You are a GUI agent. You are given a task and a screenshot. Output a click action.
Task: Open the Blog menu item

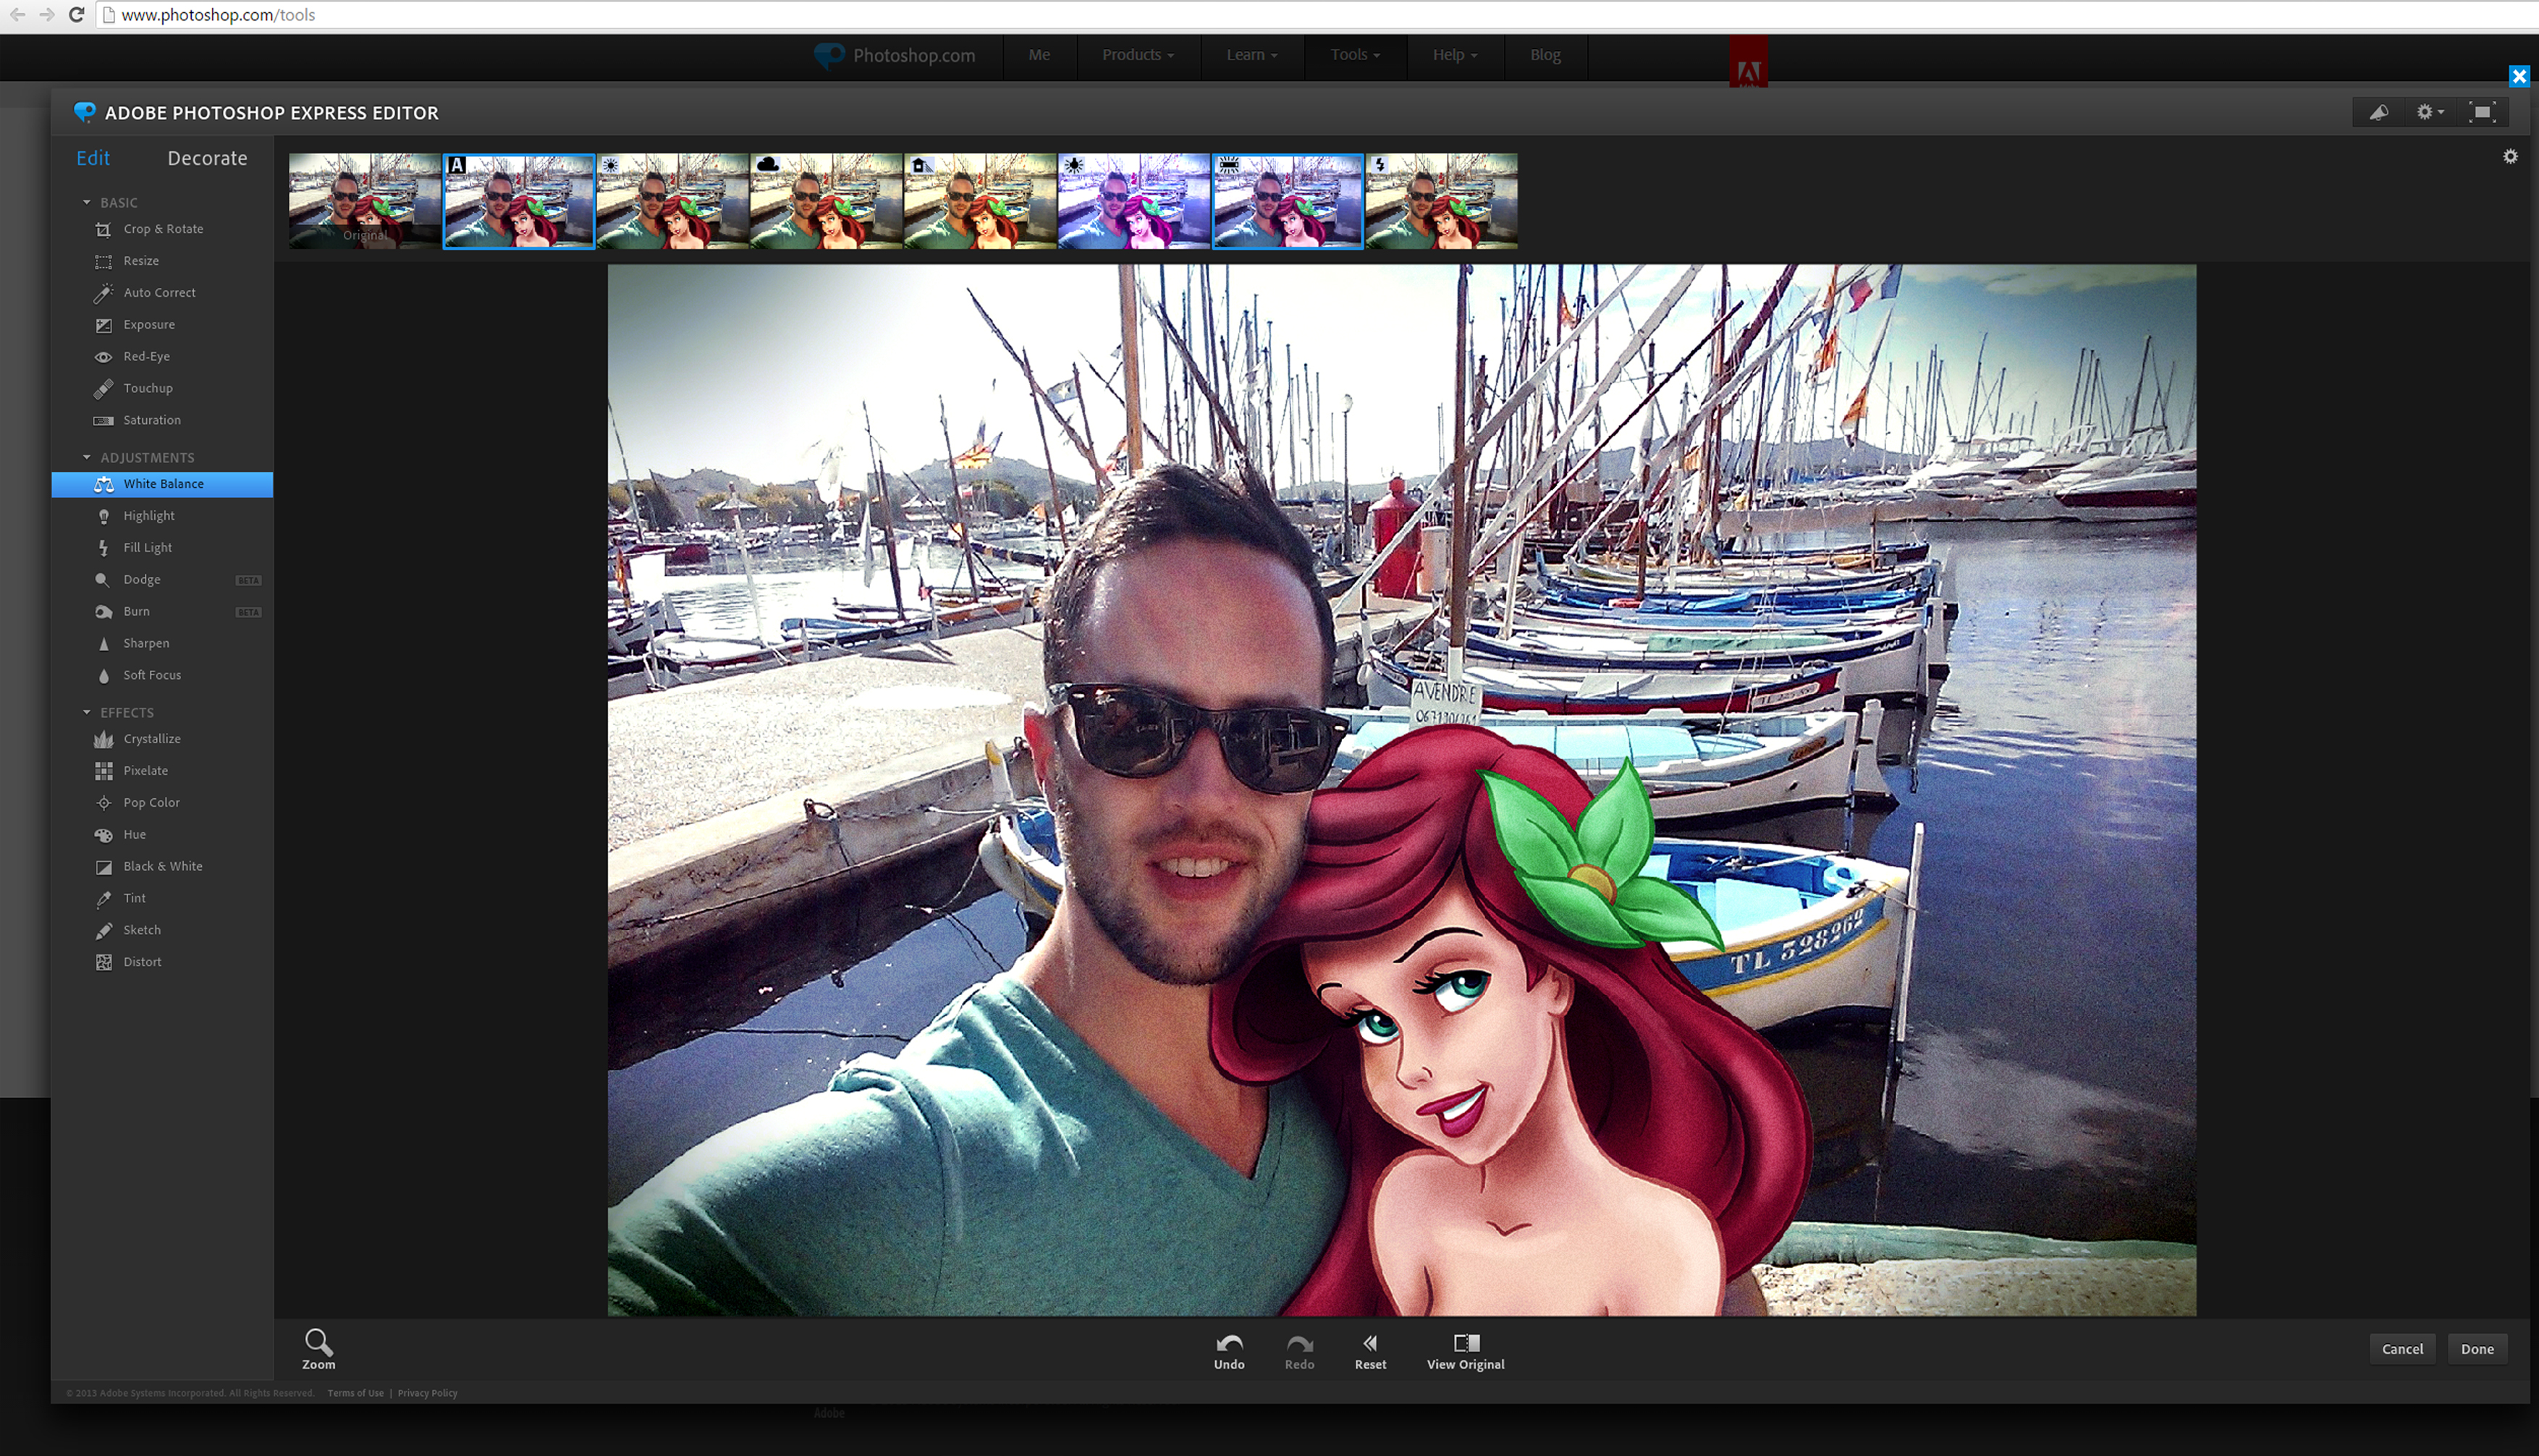point(1545,55)
